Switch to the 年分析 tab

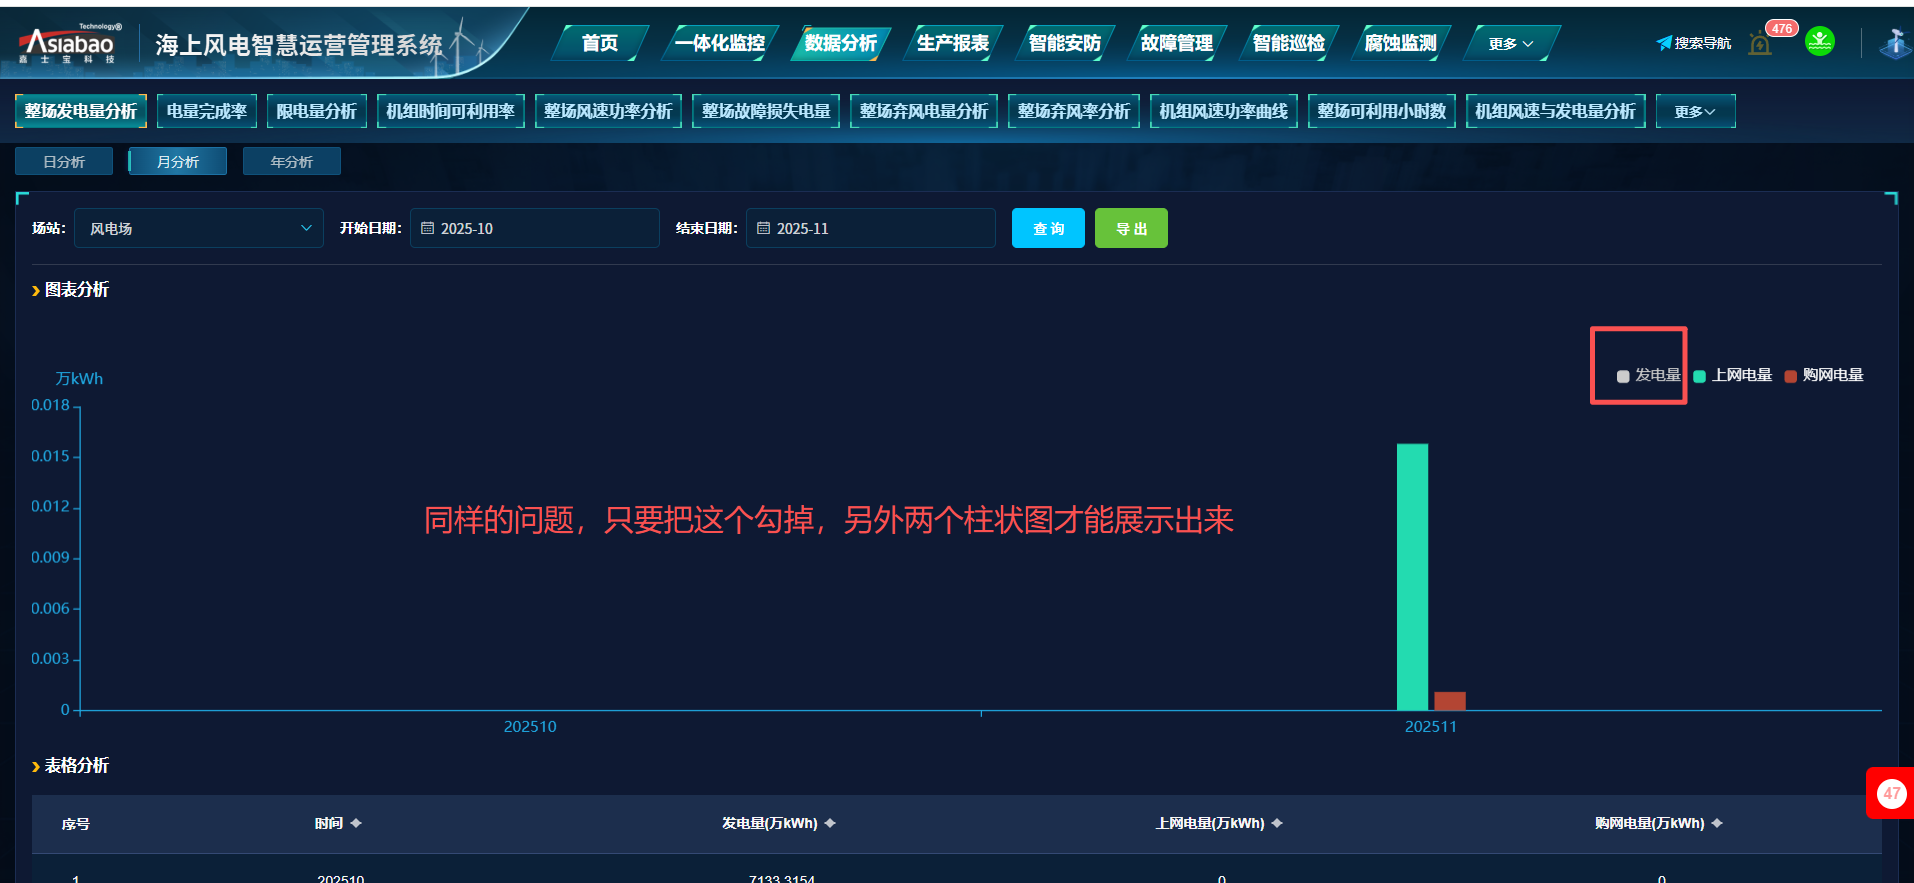pos(291,162)
